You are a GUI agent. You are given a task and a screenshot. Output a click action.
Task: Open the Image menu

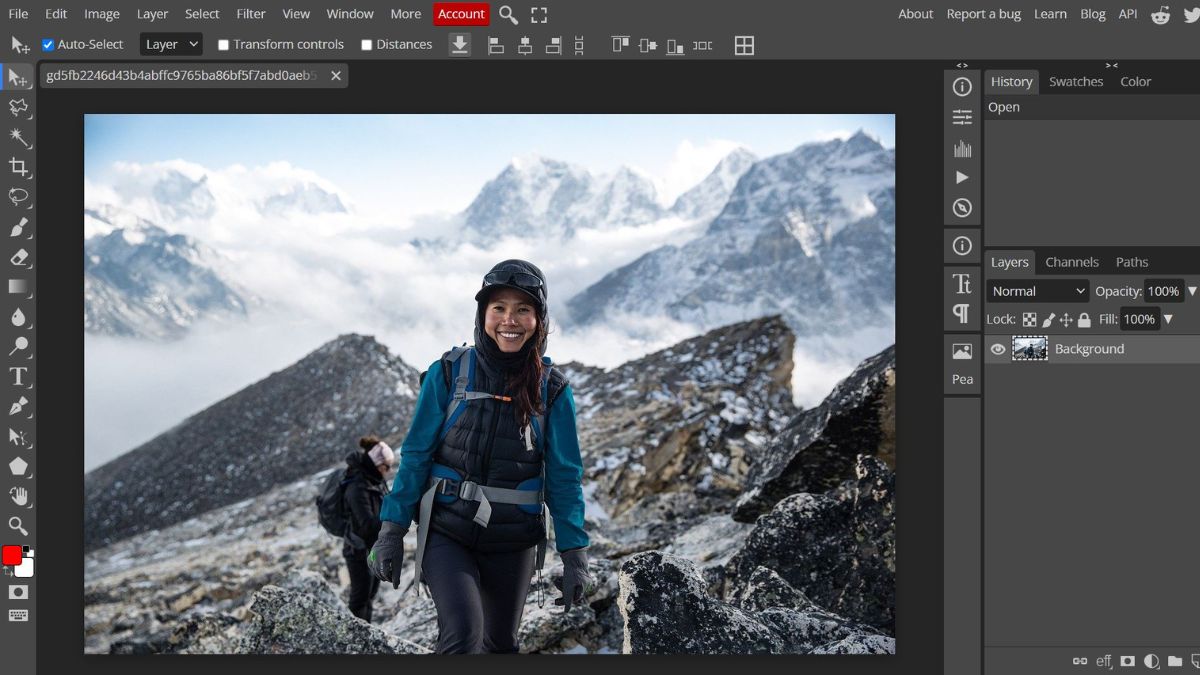pyautogui.click(x=102, y=14)
